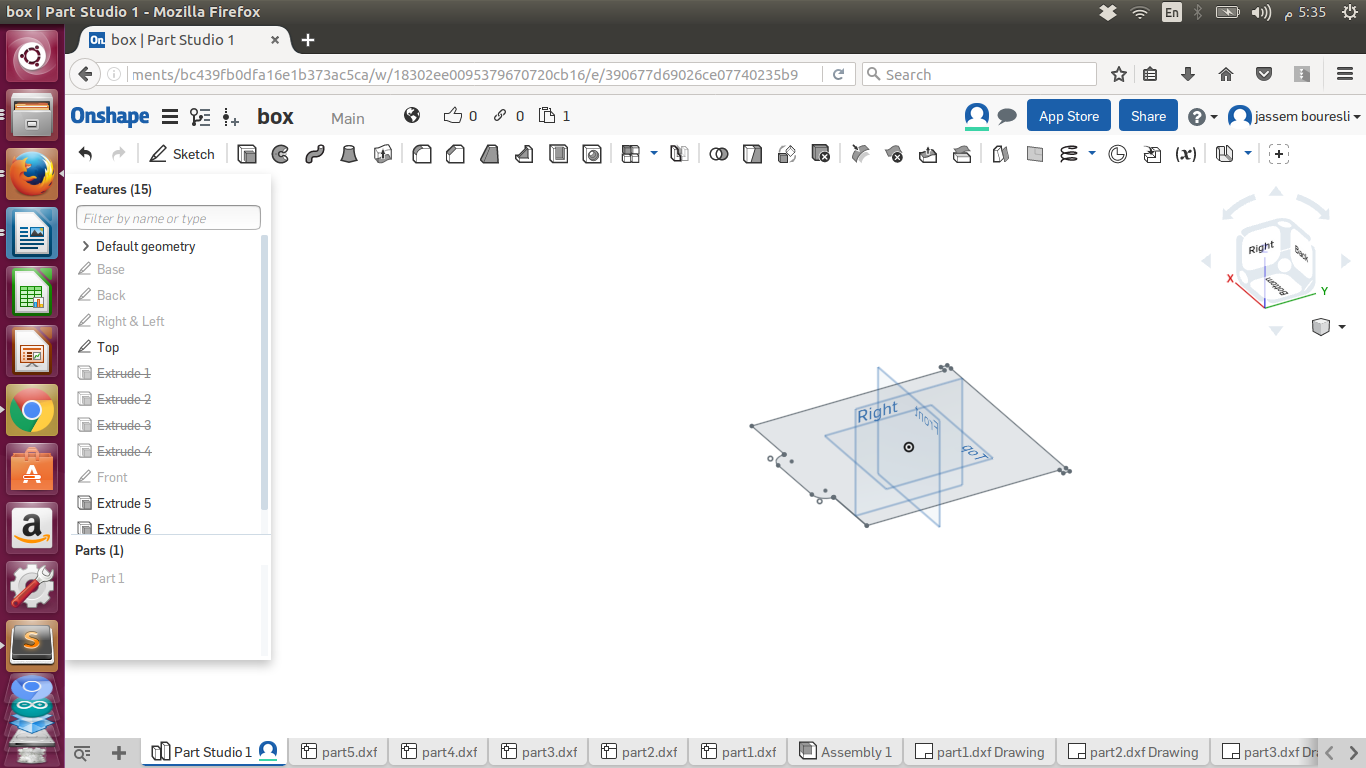1366x768 pixels.
Task: Select the Mirror tool
Action: tap(679, 154)
